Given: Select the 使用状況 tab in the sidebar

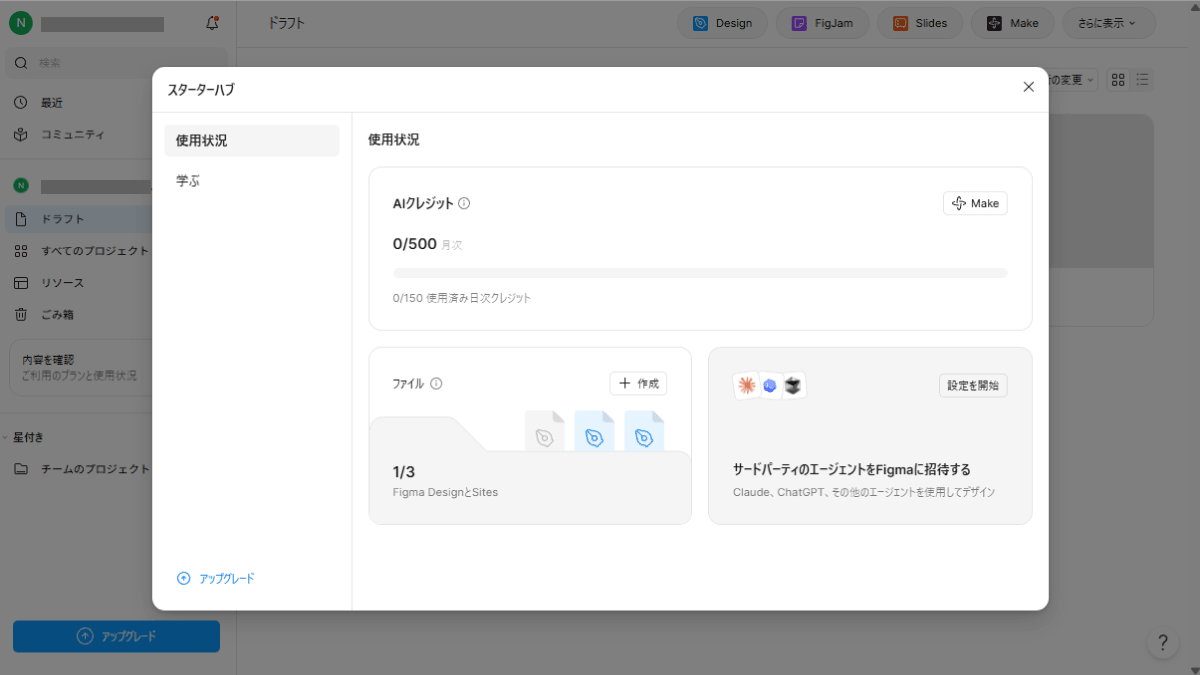Looking at the screenshot, I should (x=252, y=141).
